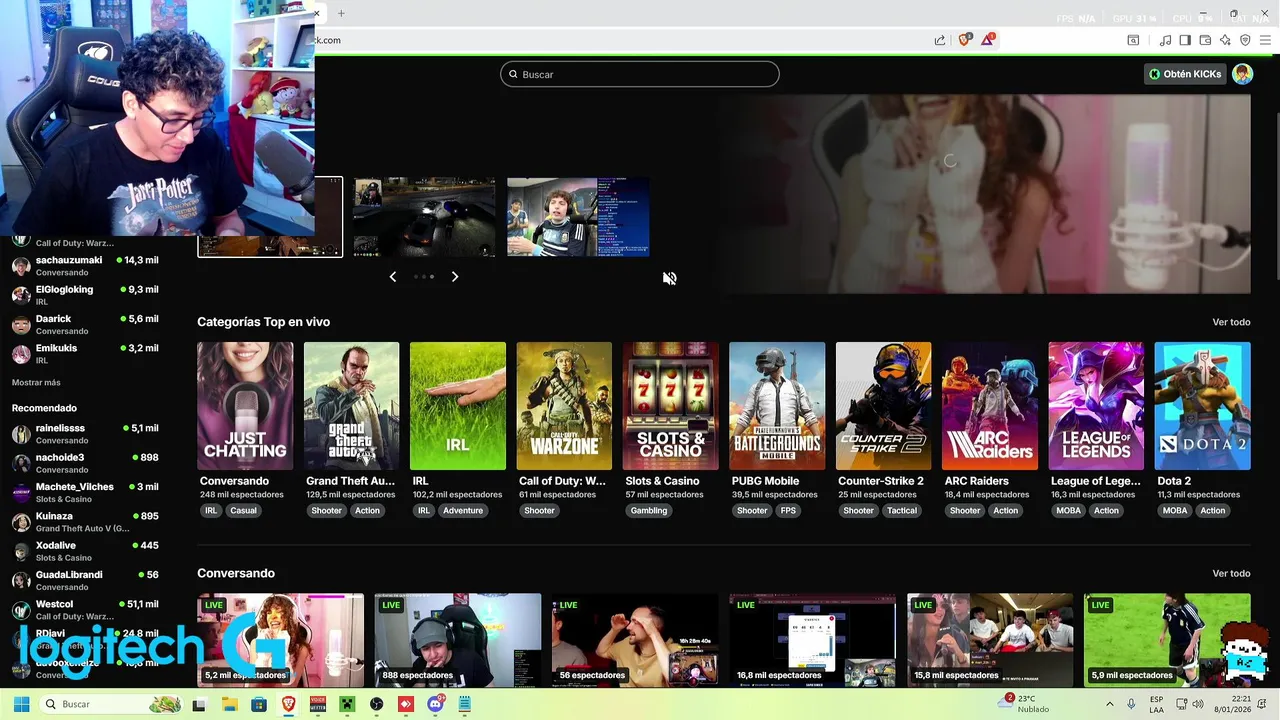Click the FPS tag under PUBG Mobile
1280x720 pixels.
click(788, 511)
